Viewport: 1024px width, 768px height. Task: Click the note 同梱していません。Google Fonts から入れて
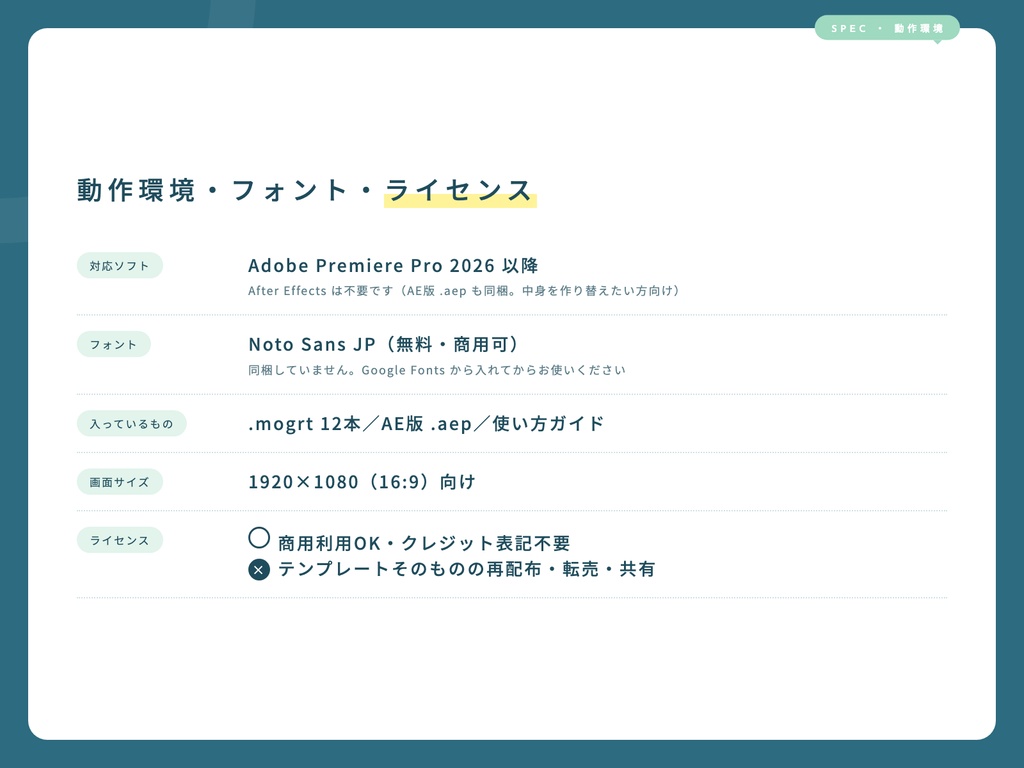pos(437,370)
